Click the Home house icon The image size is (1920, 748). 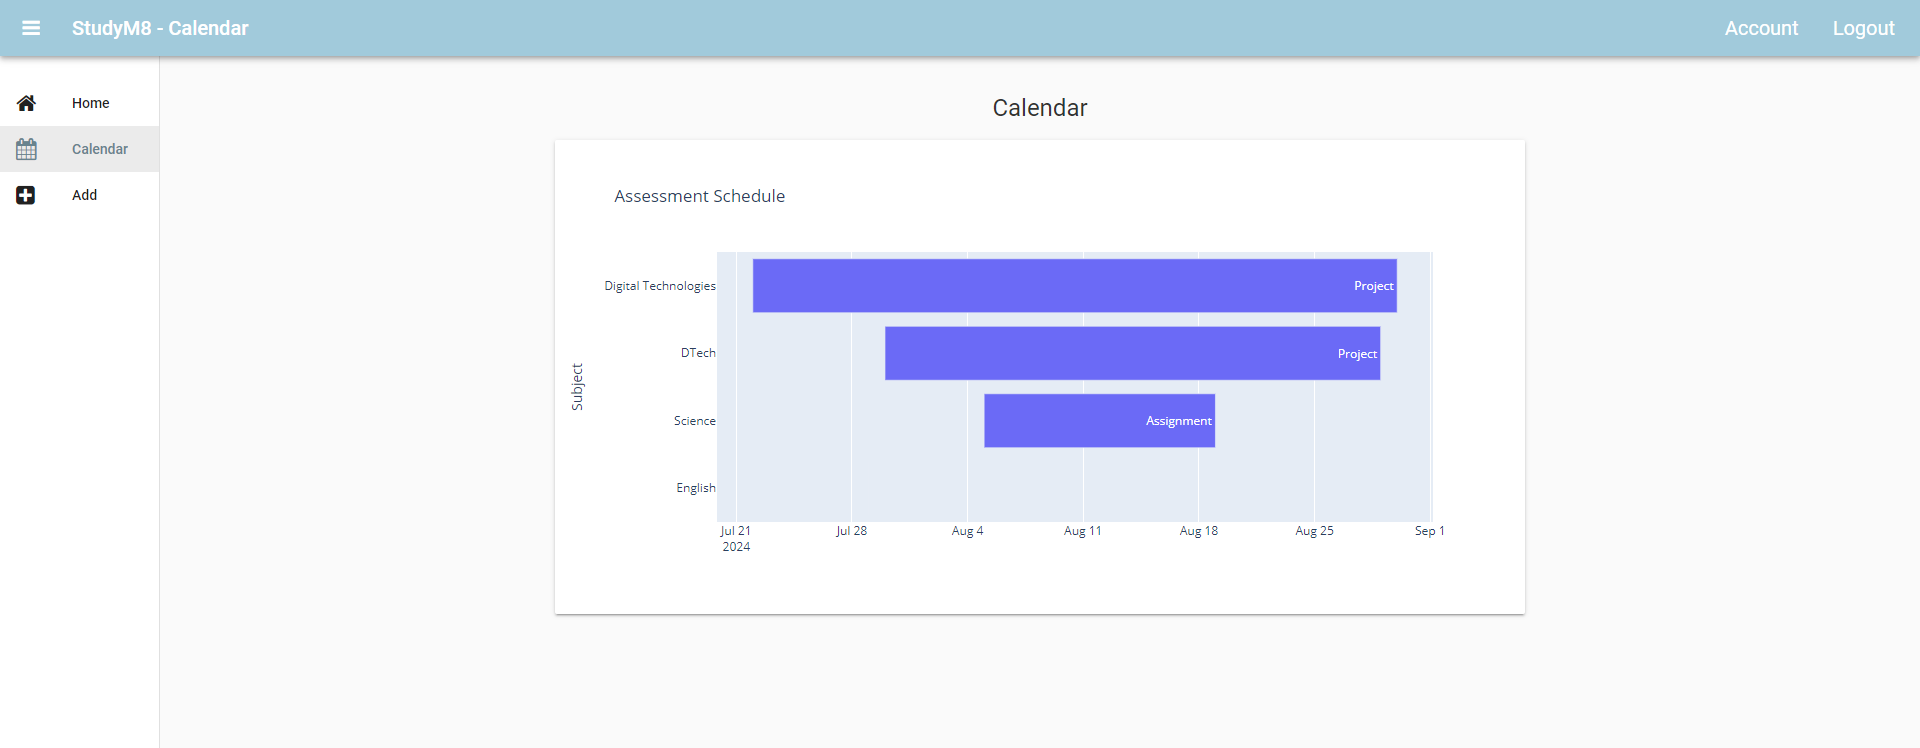pyautogui.click(x=26, y=103)
